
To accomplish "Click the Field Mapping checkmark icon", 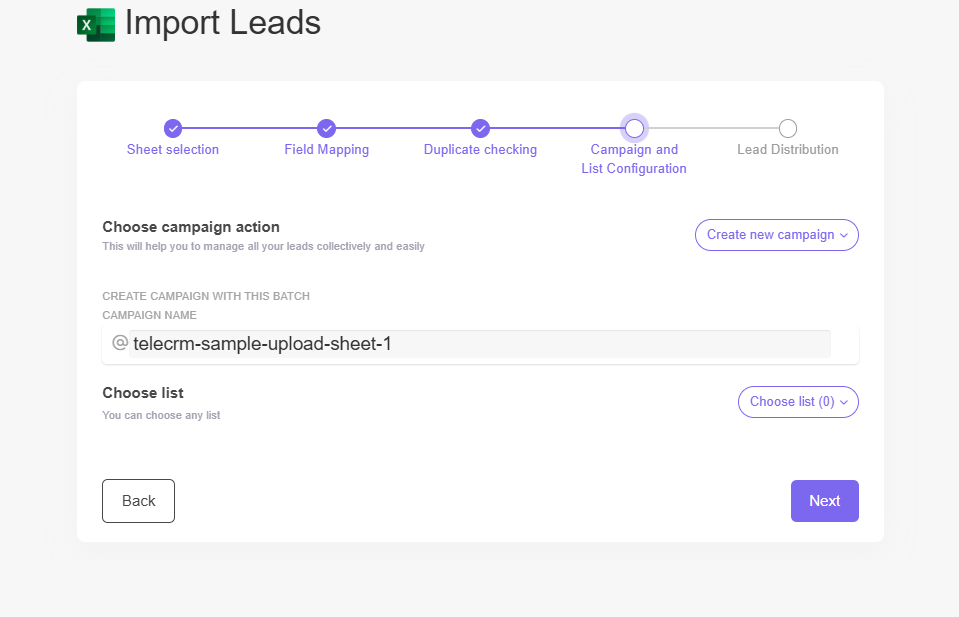I will (326, 128).
